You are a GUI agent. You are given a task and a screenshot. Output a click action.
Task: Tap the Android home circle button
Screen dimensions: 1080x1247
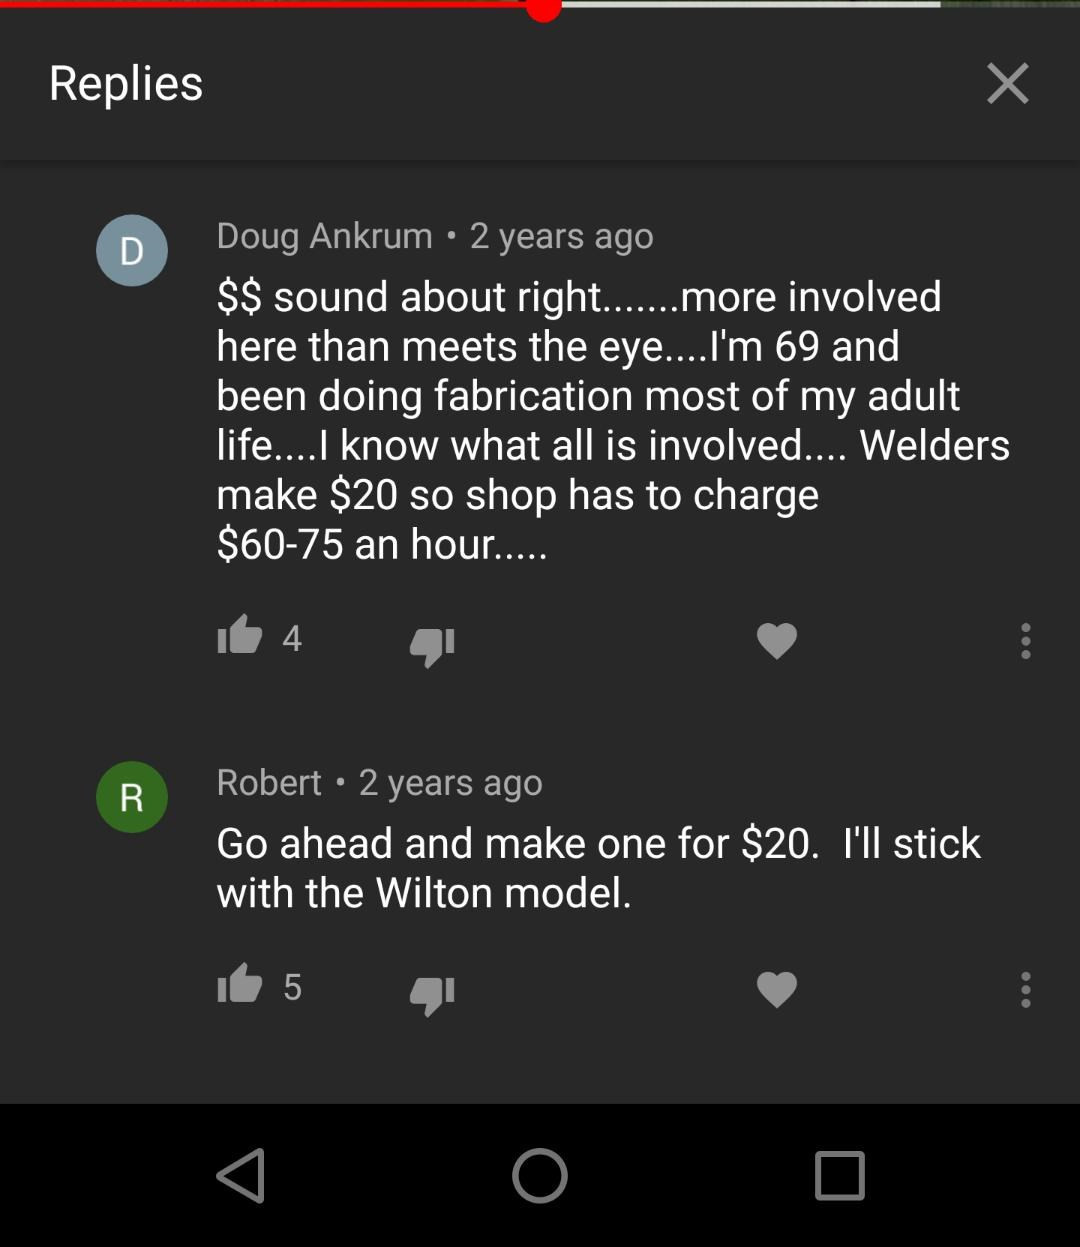click(540, 1175)
